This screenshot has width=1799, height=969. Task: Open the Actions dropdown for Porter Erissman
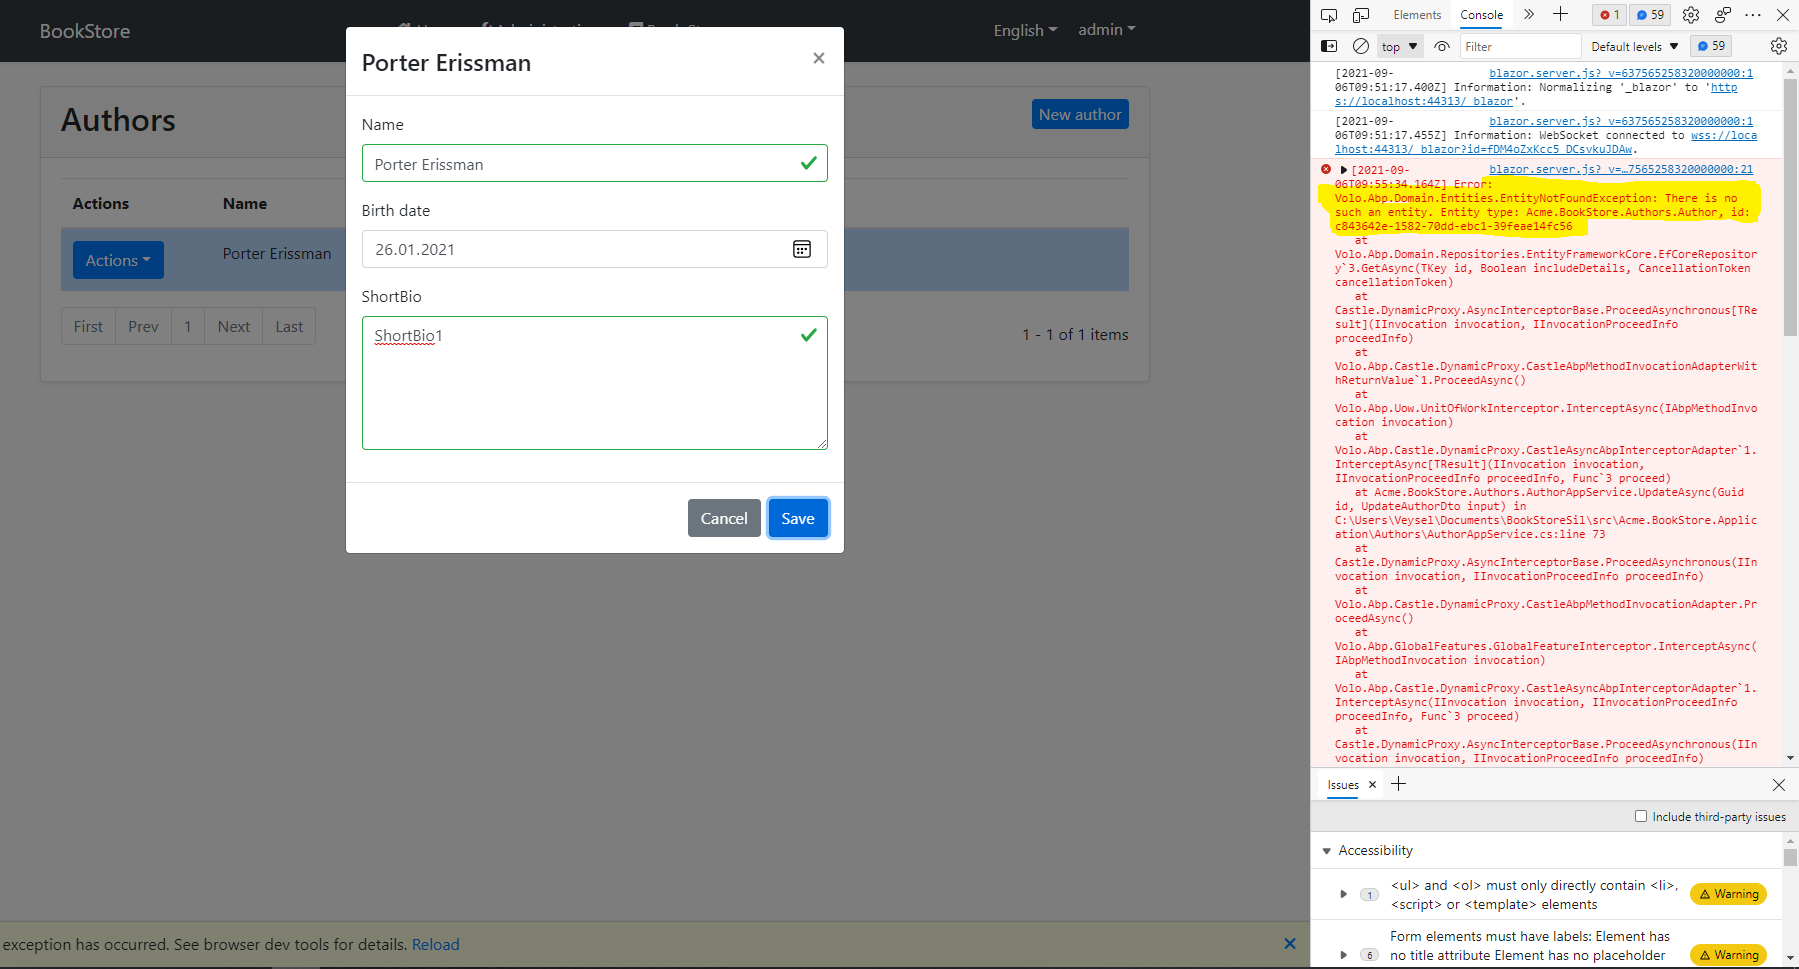117,259
